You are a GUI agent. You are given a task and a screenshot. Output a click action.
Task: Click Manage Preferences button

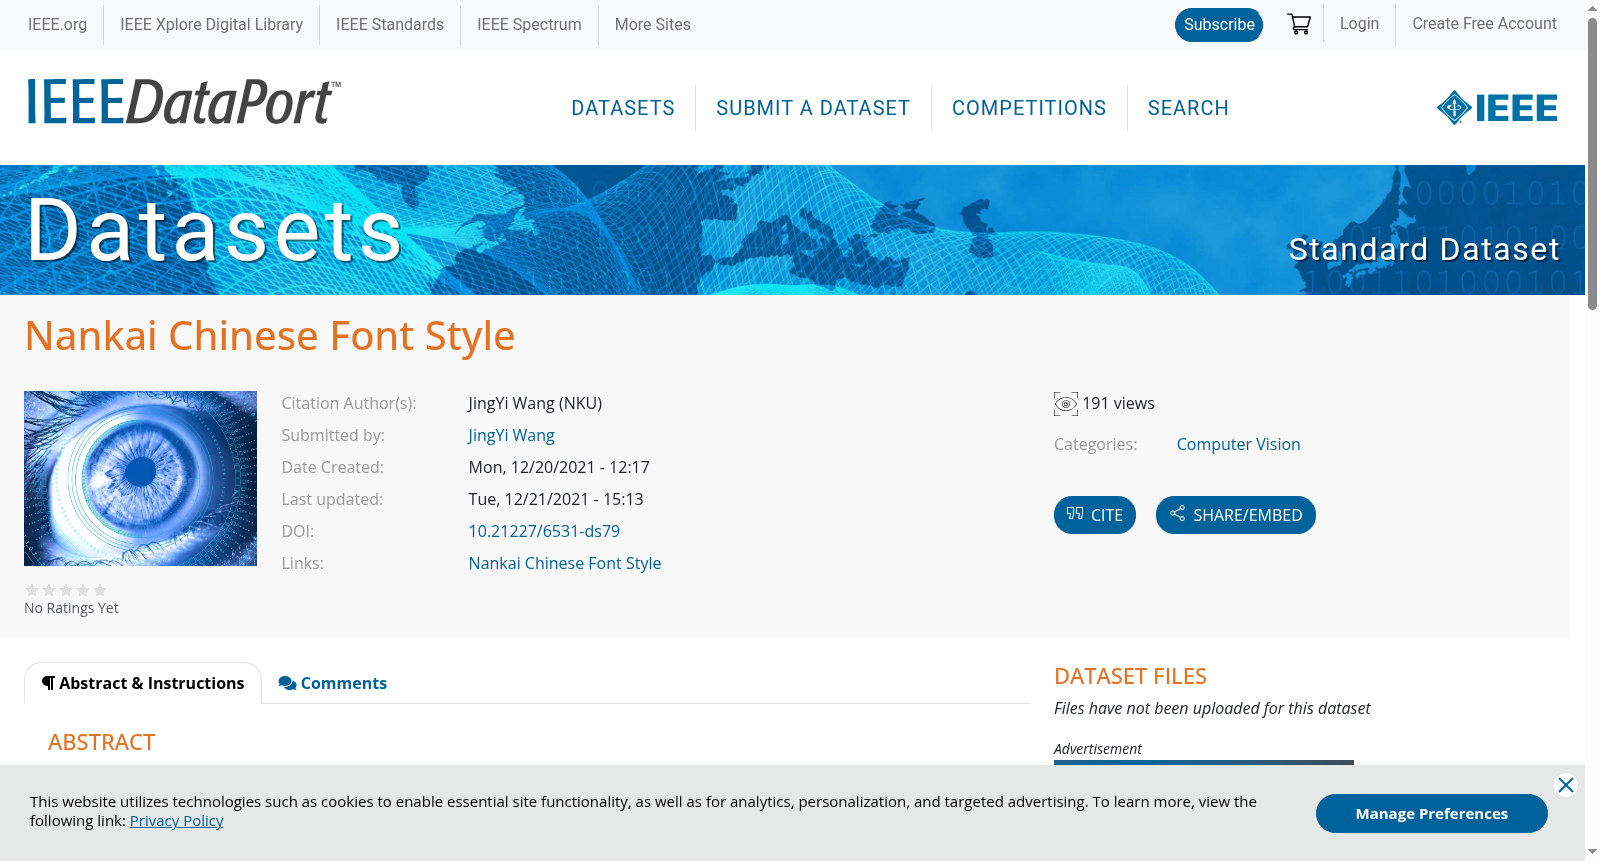click(1431, 813)
